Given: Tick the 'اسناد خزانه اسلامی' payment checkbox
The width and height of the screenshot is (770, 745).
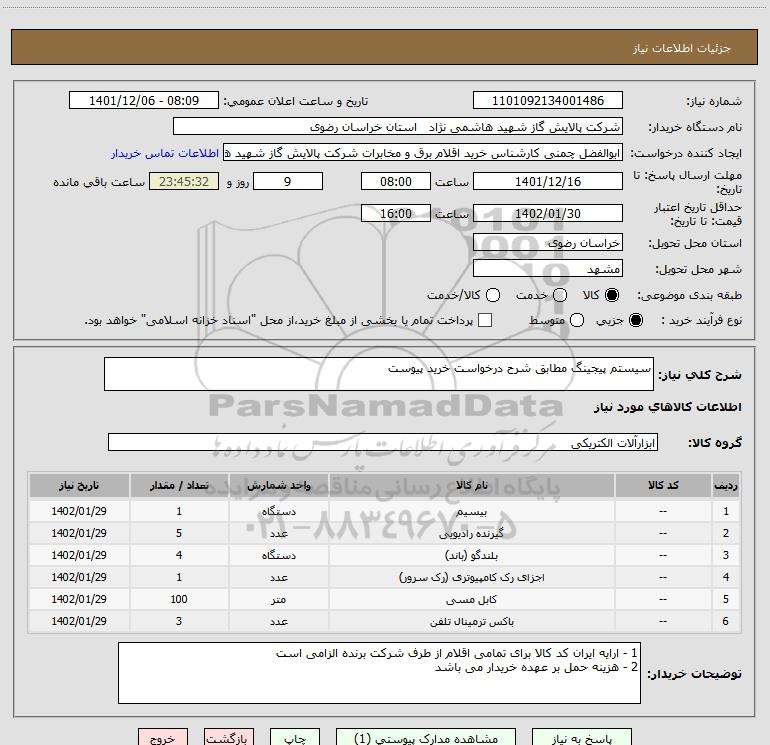Looking at the screenshot, I should pyautogui.click(x=485, y=320).
